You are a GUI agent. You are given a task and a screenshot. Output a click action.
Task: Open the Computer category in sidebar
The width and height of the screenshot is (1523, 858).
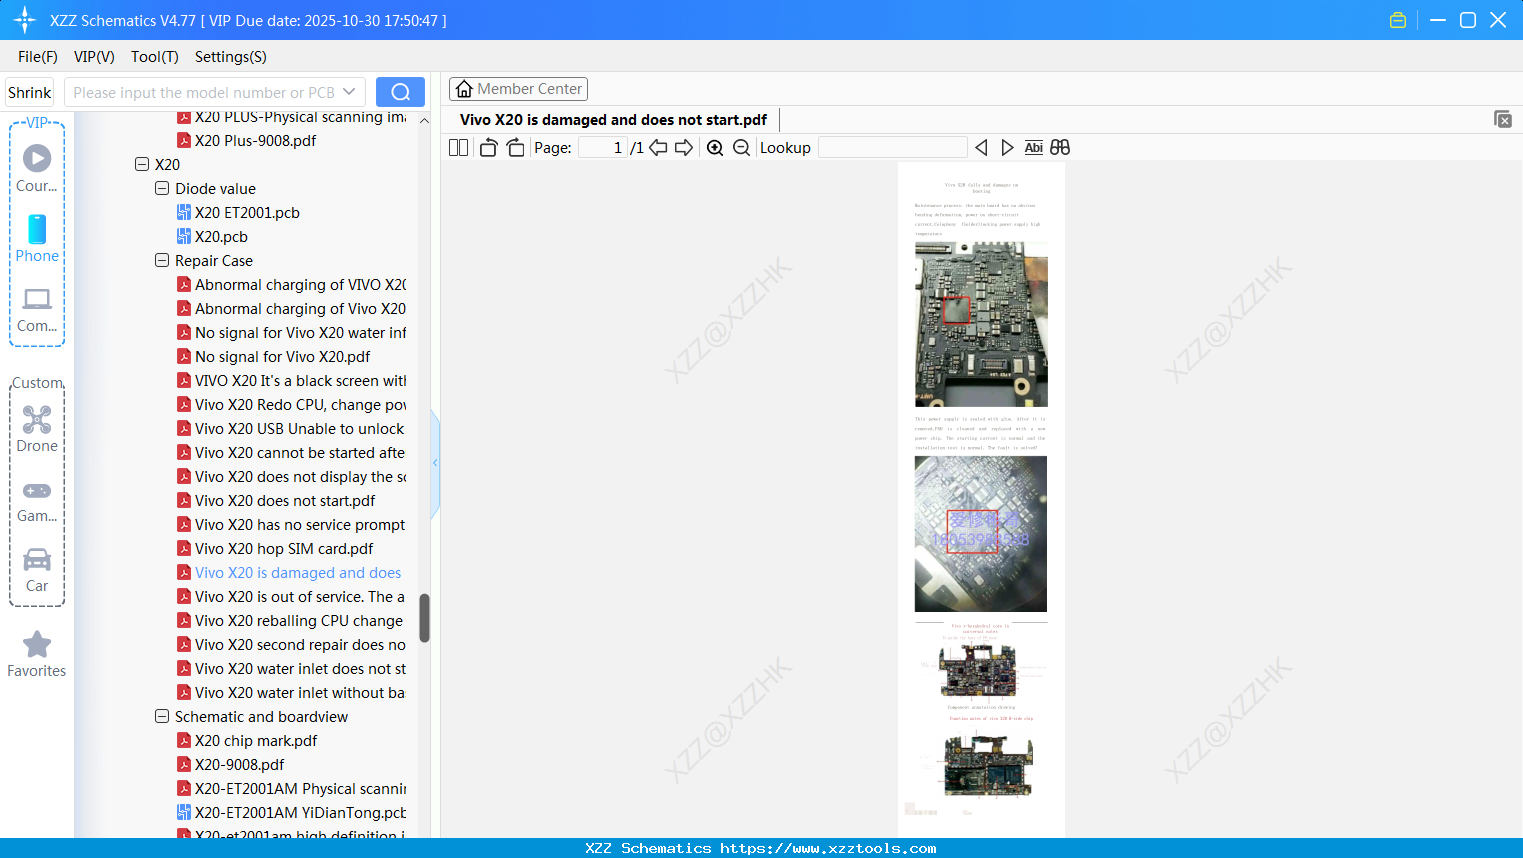pyautogui.click(x=37, y=309)
